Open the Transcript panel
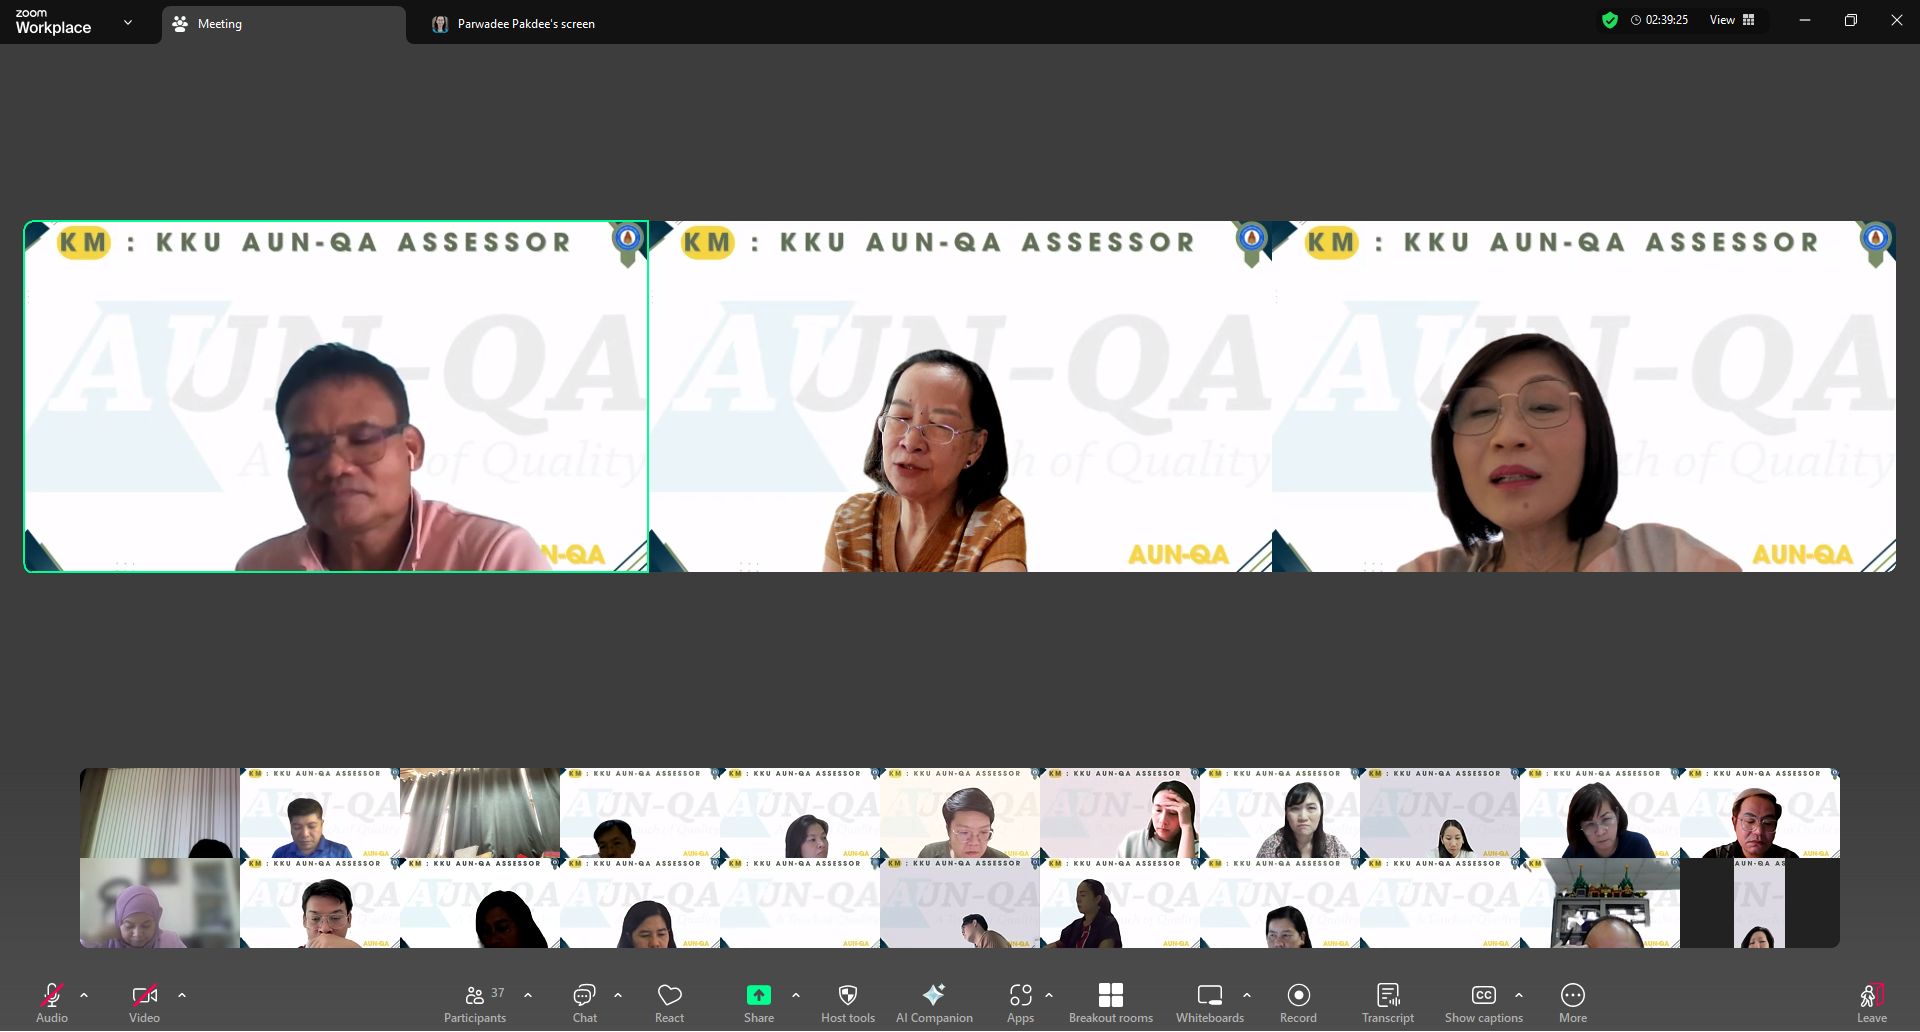This screenshot has width=1920, height=1032. pos(1387,1002)
